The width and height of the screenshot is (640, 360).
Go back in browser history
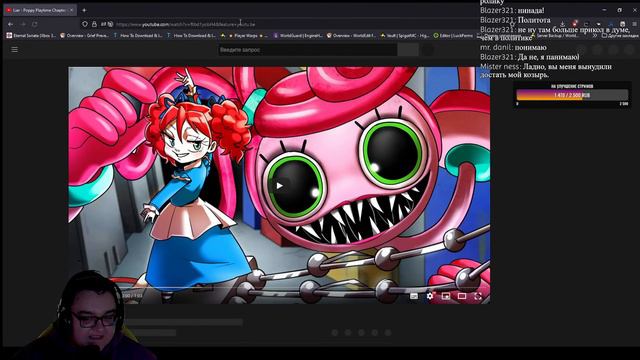11,24
